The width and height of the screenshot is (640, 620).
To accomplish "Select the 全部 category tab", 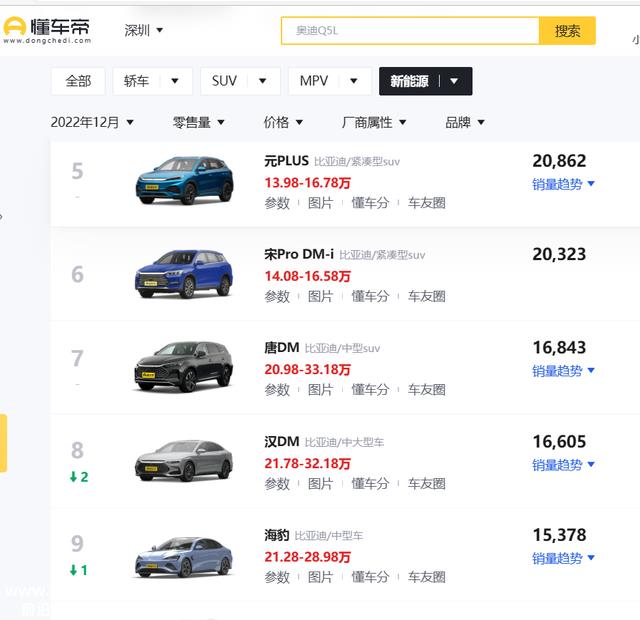I will pyautogui.click(x=78, y=81).
